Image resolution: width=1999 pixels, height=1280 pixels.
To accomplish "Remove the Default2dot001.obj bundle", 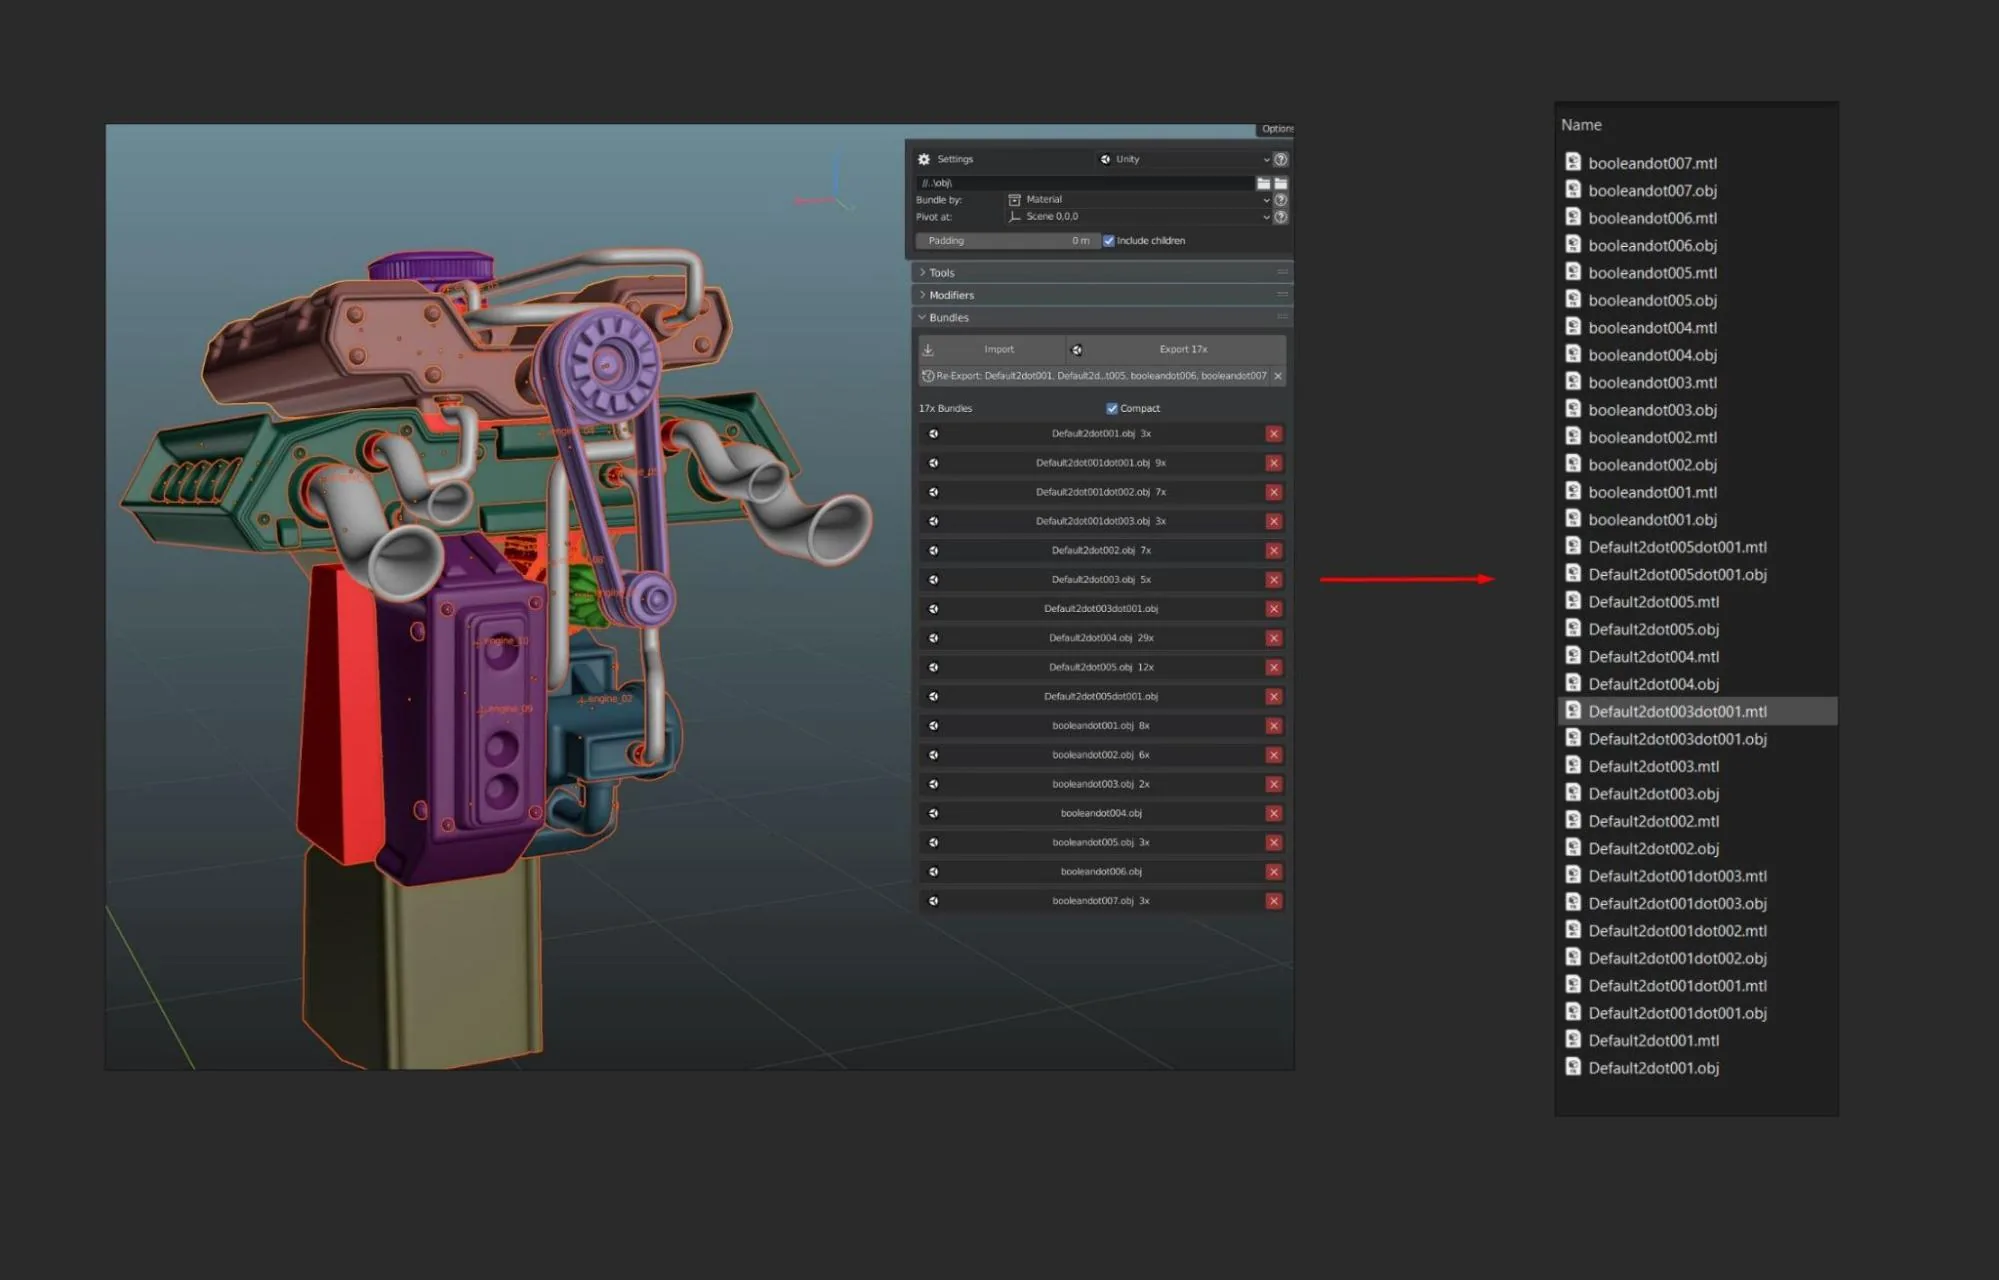I will tap(1274, 434).
